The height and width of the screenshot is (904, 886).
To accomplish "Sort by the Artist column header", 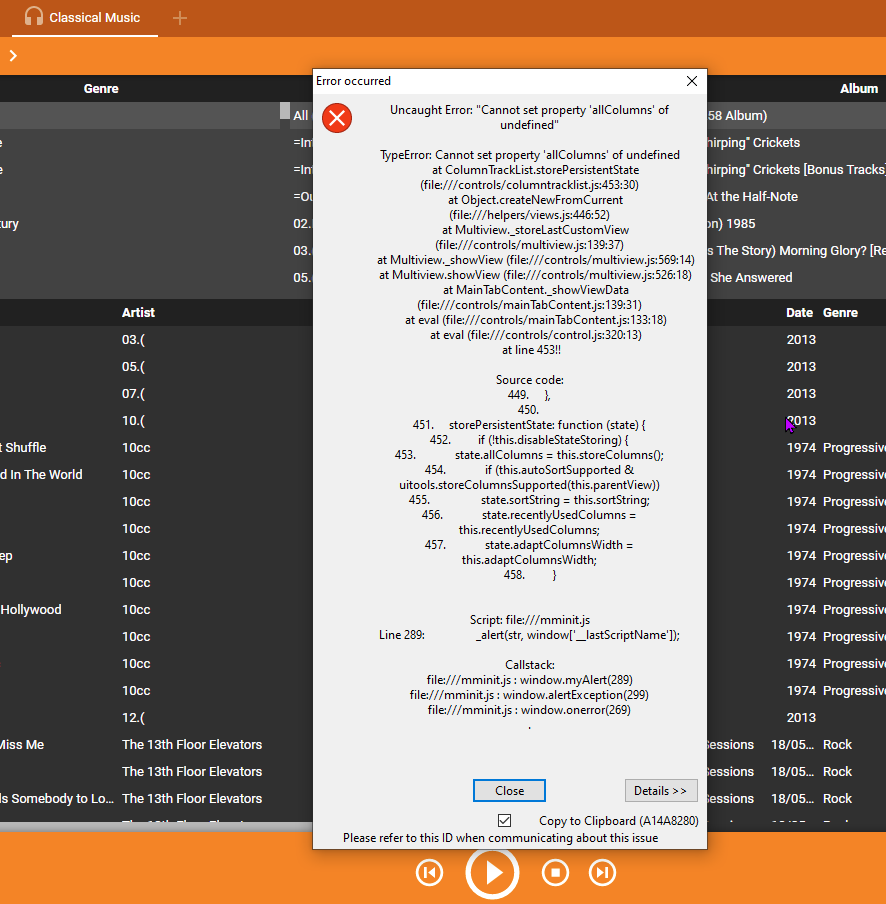I will click(x=138, y=313).
